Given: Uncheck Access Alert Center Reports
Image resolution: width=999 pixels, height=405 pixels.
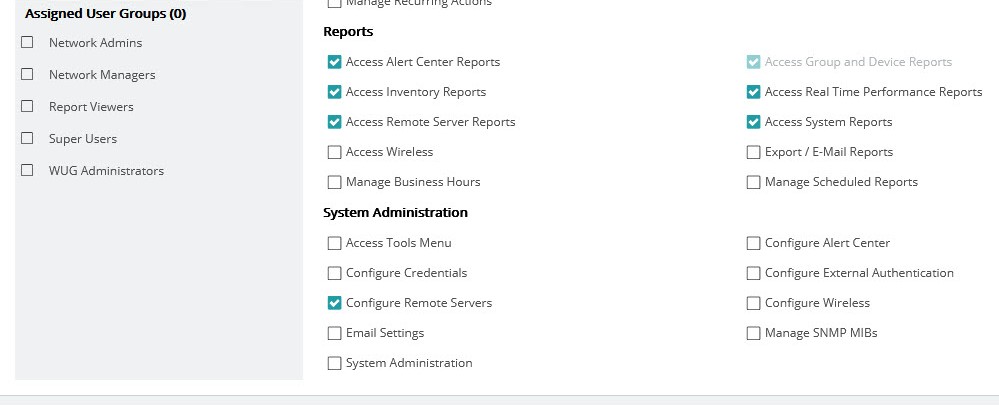Looking at the screenshot, I should pos(334,62).
